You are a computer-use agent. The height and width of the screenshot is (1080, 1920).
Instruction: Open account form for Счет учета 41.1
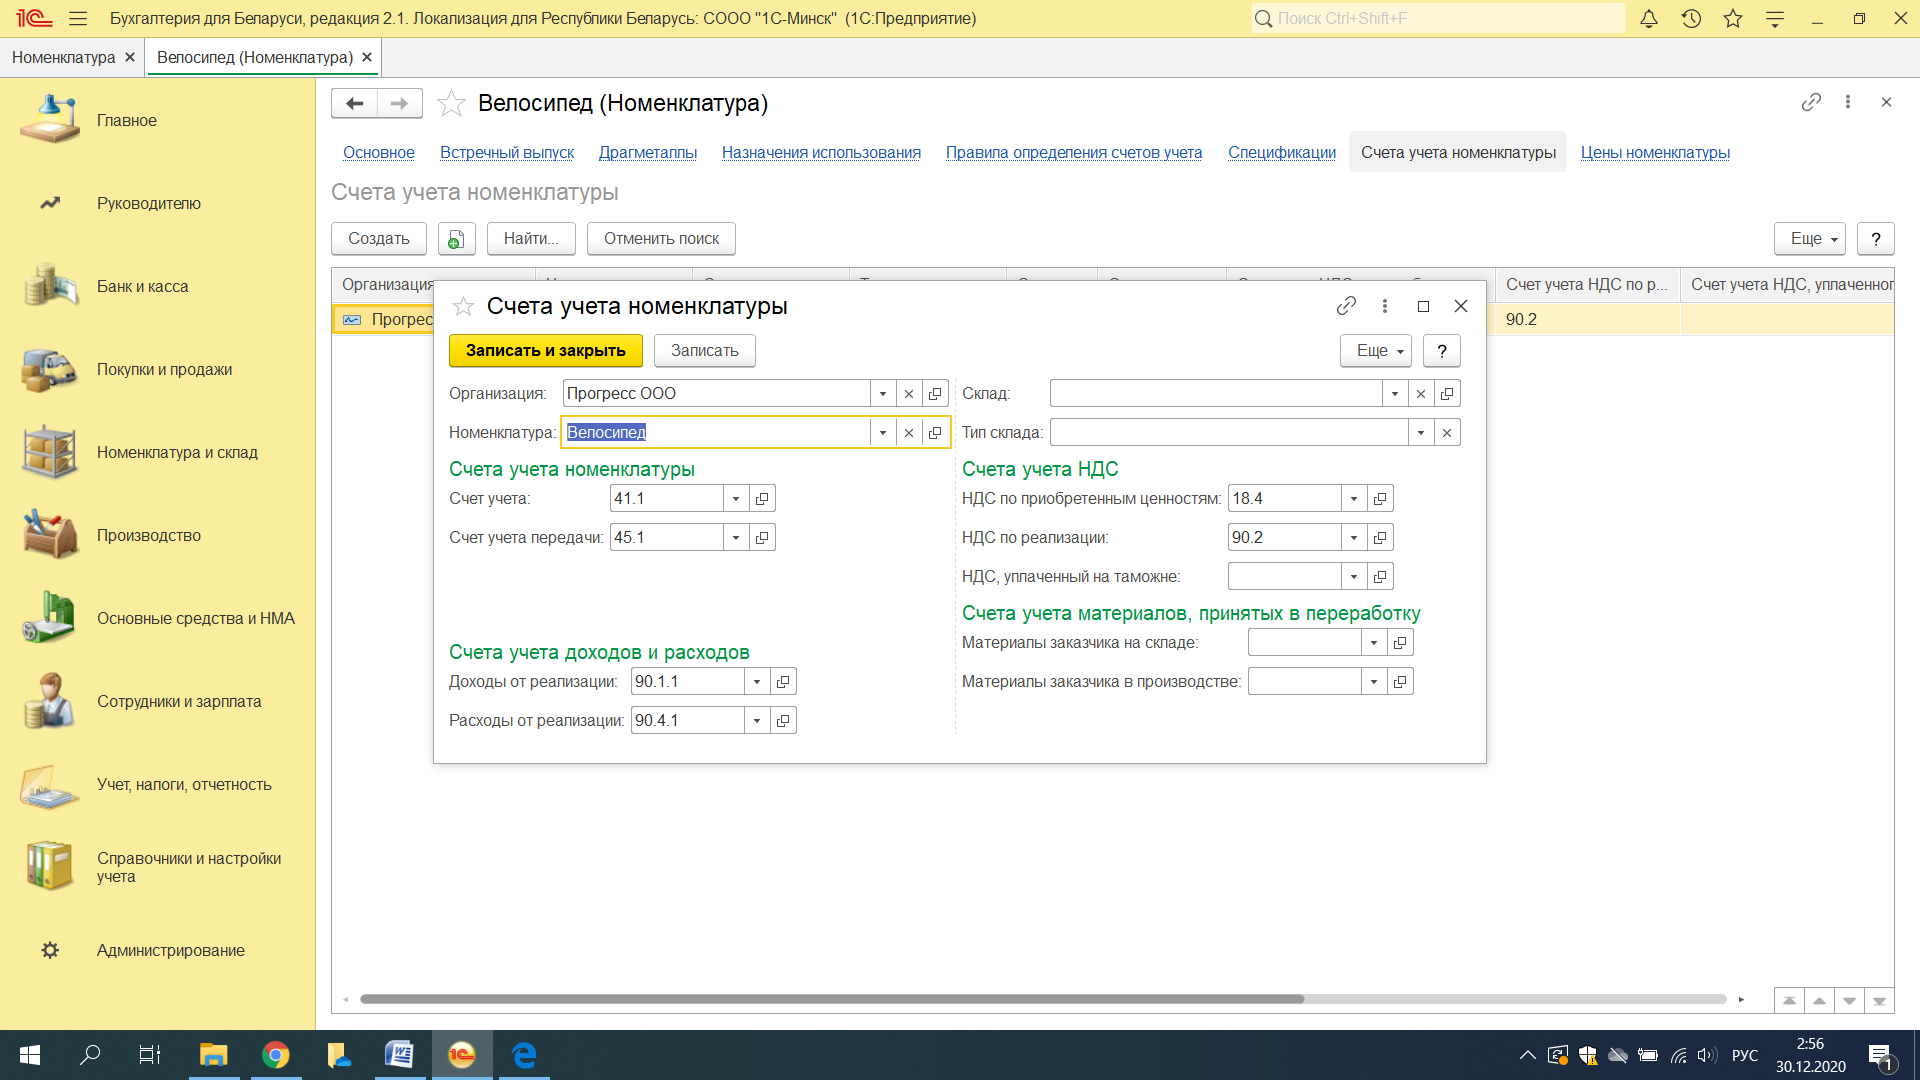point(762,498)
